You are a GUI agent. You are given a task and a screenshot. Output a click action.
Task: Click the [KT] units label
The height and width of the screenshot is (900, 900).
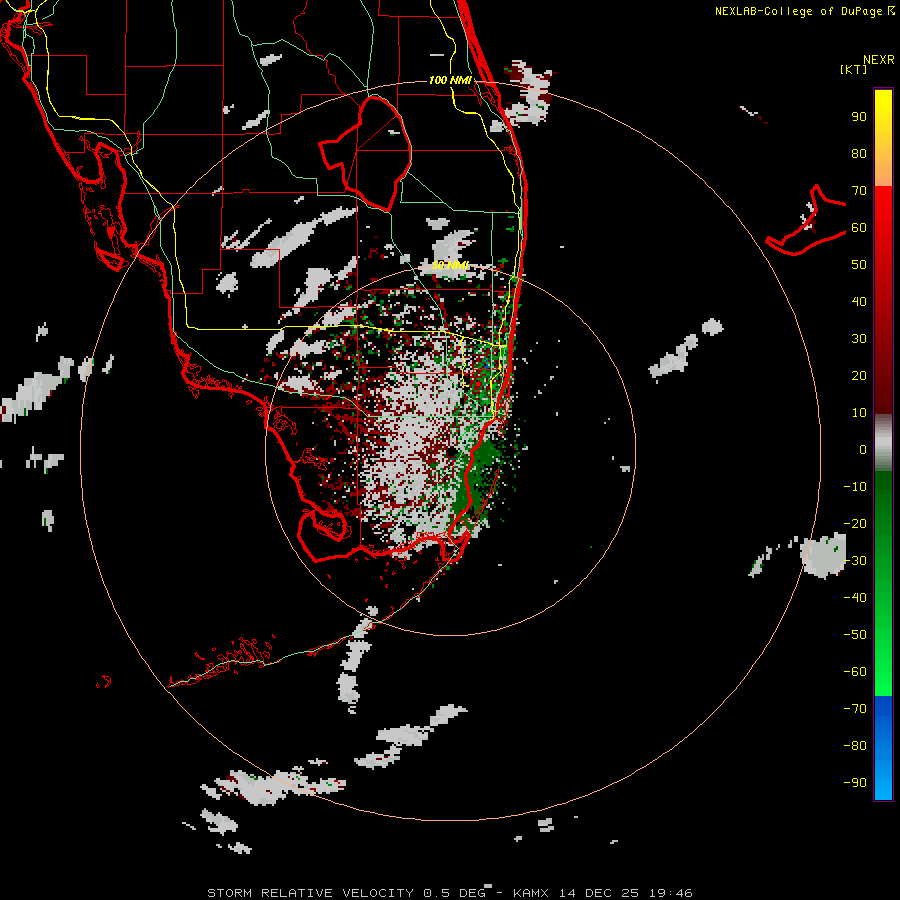(x=854, y=69)
